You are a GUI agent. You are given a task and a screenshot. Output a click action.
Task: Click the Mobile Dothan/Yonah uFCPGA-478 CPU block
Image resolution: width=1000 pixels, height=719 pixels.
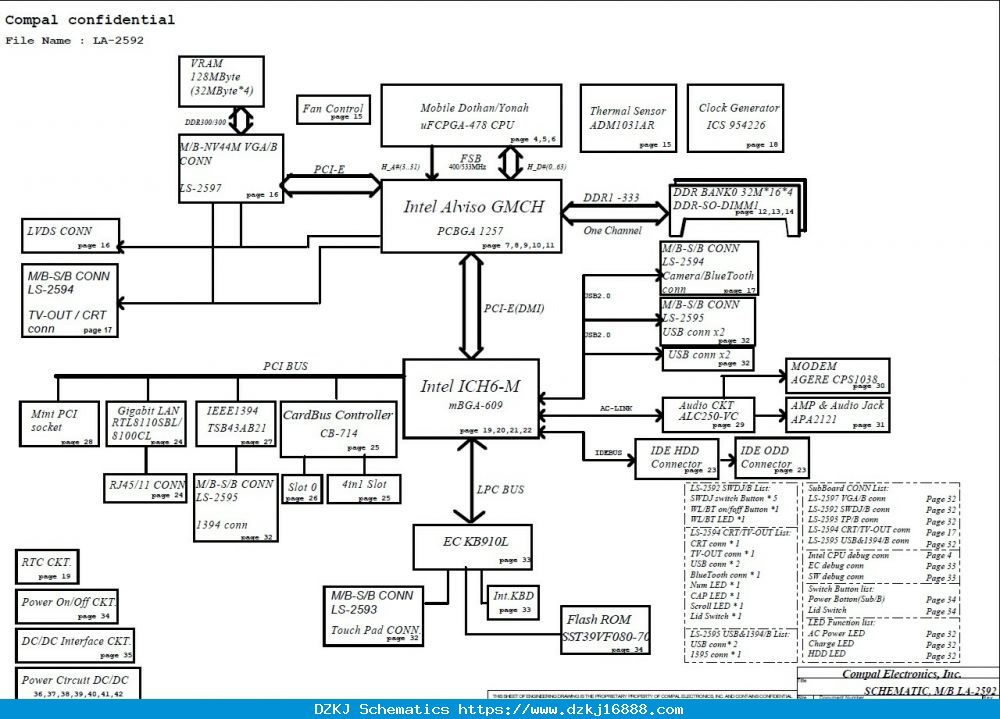(471, 115)
